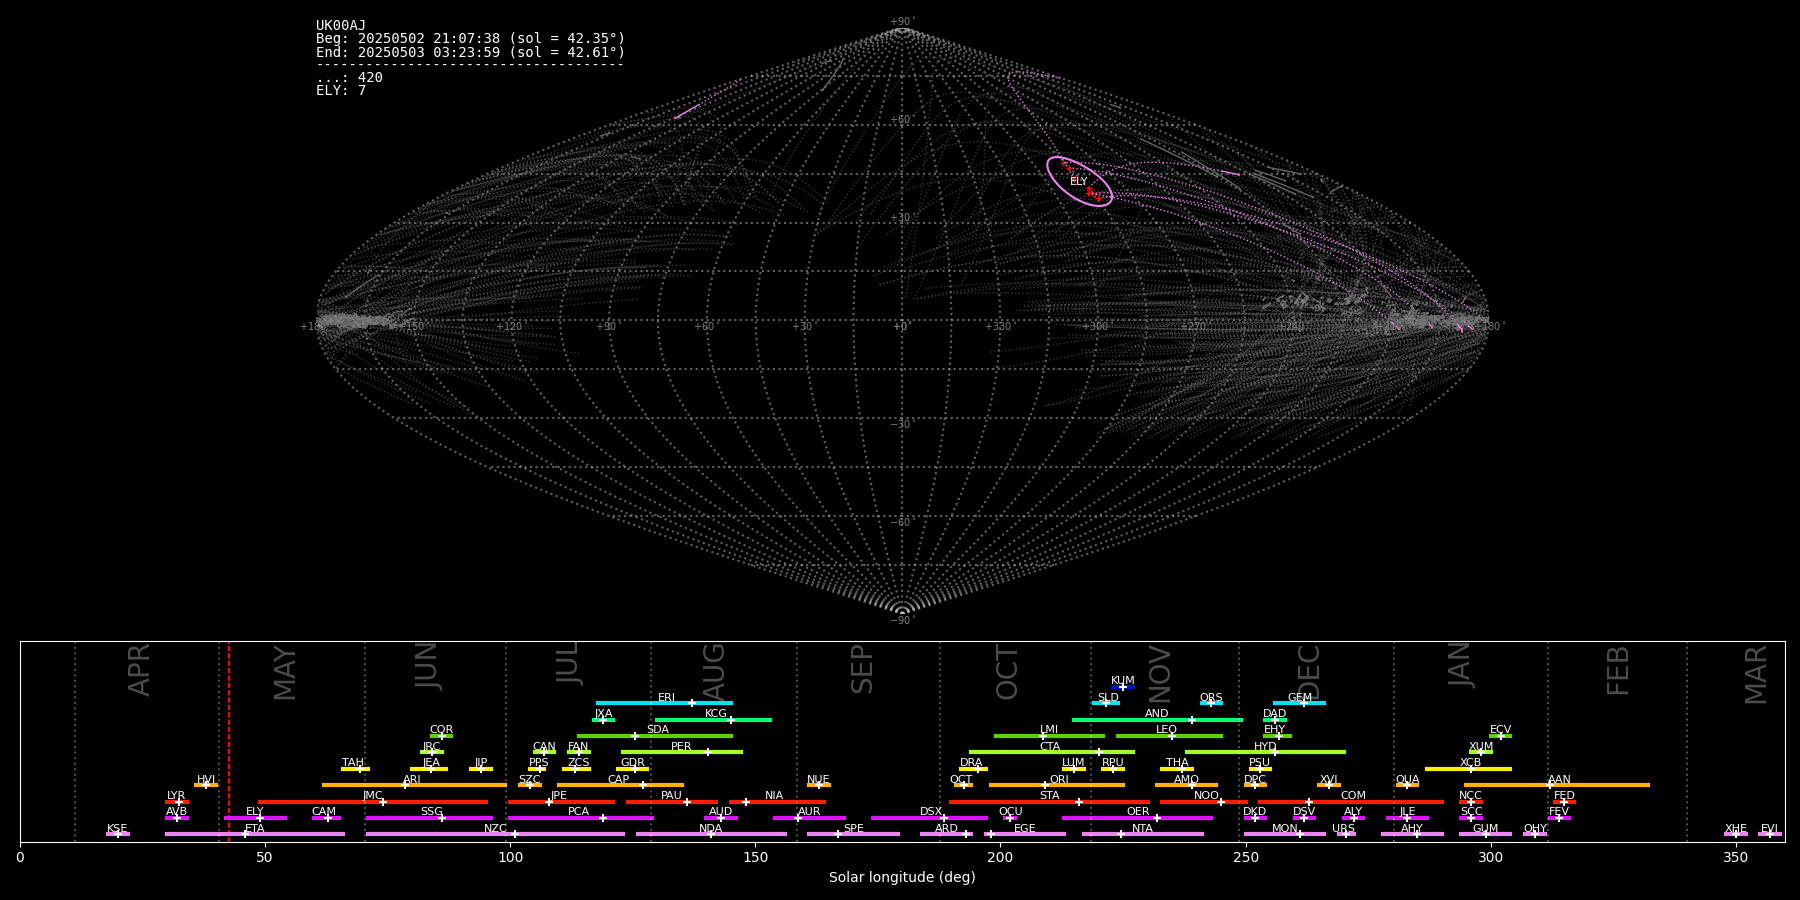Select the PER shower label in timeline
The width and height of the screenshot is (1800, 900).
(x=681, y=746)
